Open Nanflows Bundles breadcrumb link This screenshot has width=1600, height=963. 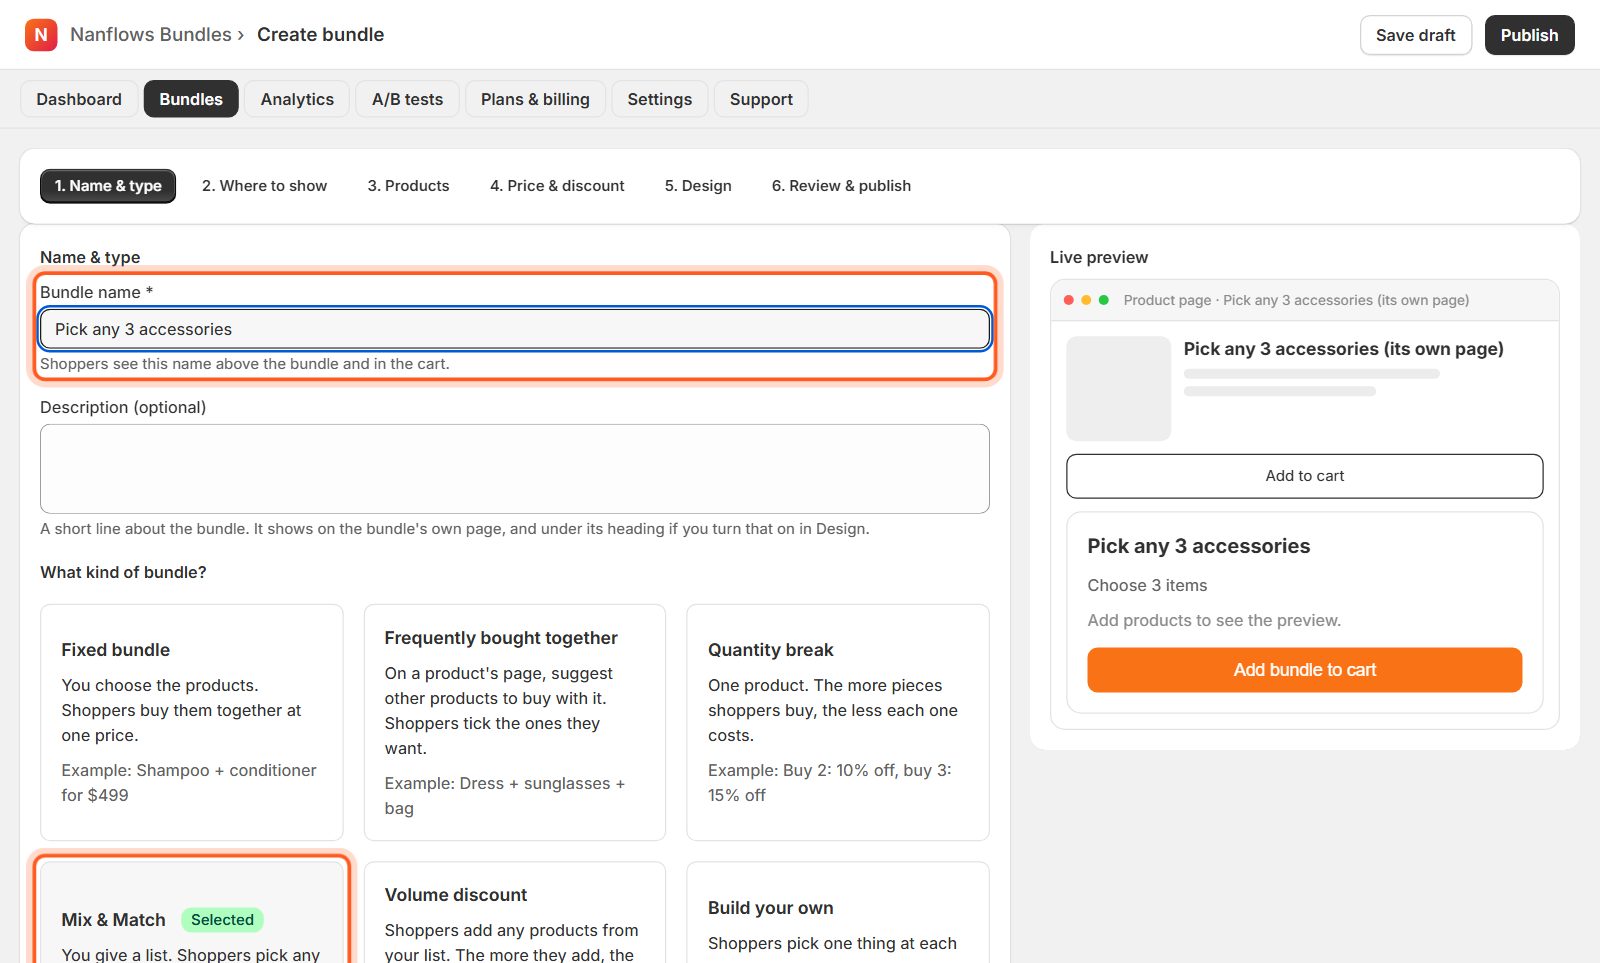pos(151,35)
